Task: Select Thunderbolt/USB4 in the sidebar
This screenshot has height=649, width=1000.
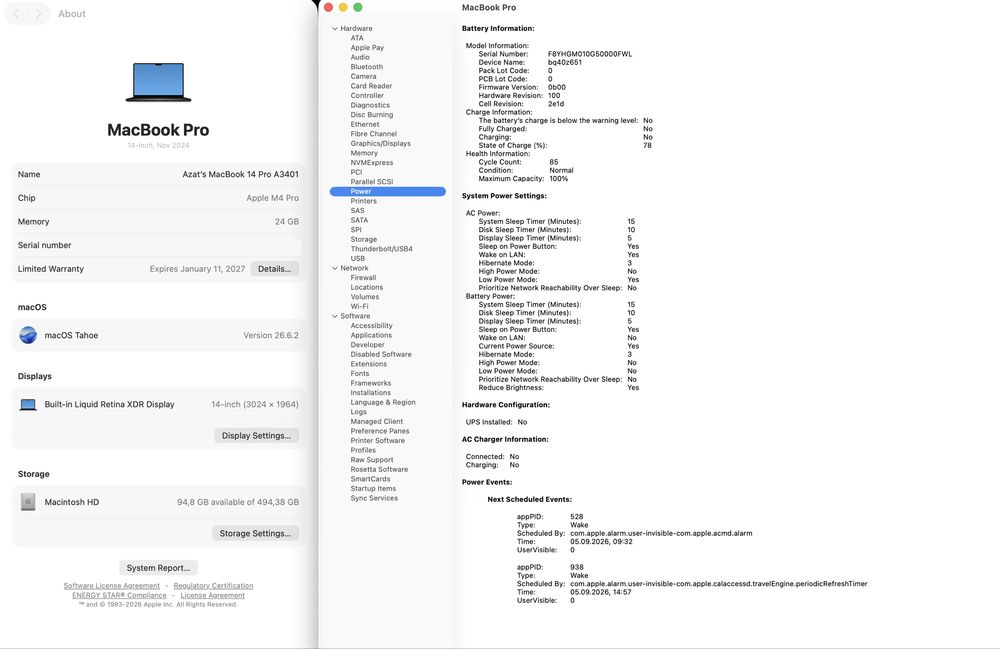Action: coord(381,249)
